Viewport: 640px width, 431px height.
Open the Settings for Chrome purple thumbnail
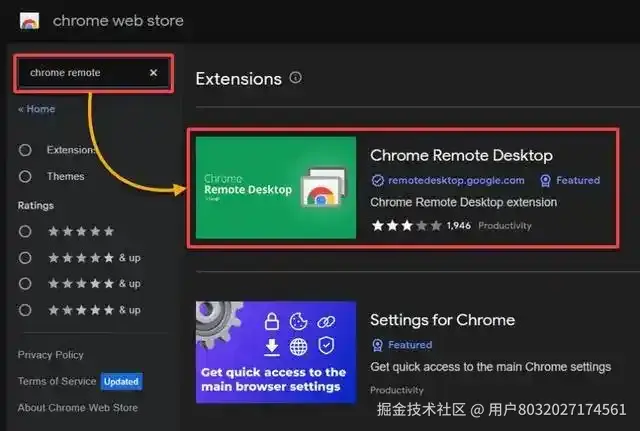coord(276,352)
